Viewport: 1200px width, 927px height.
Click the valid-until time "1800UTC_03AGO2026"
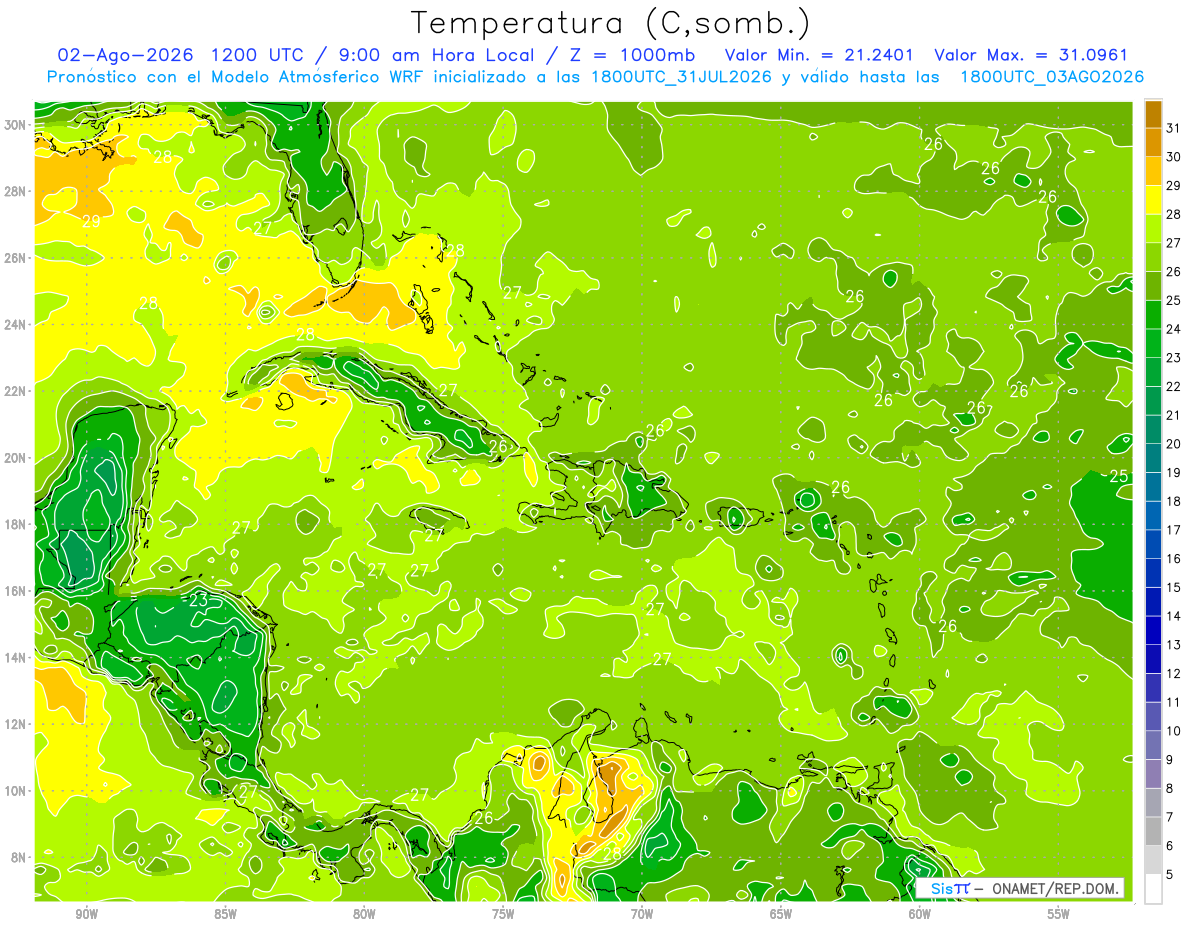click(x=1052, y=77)
